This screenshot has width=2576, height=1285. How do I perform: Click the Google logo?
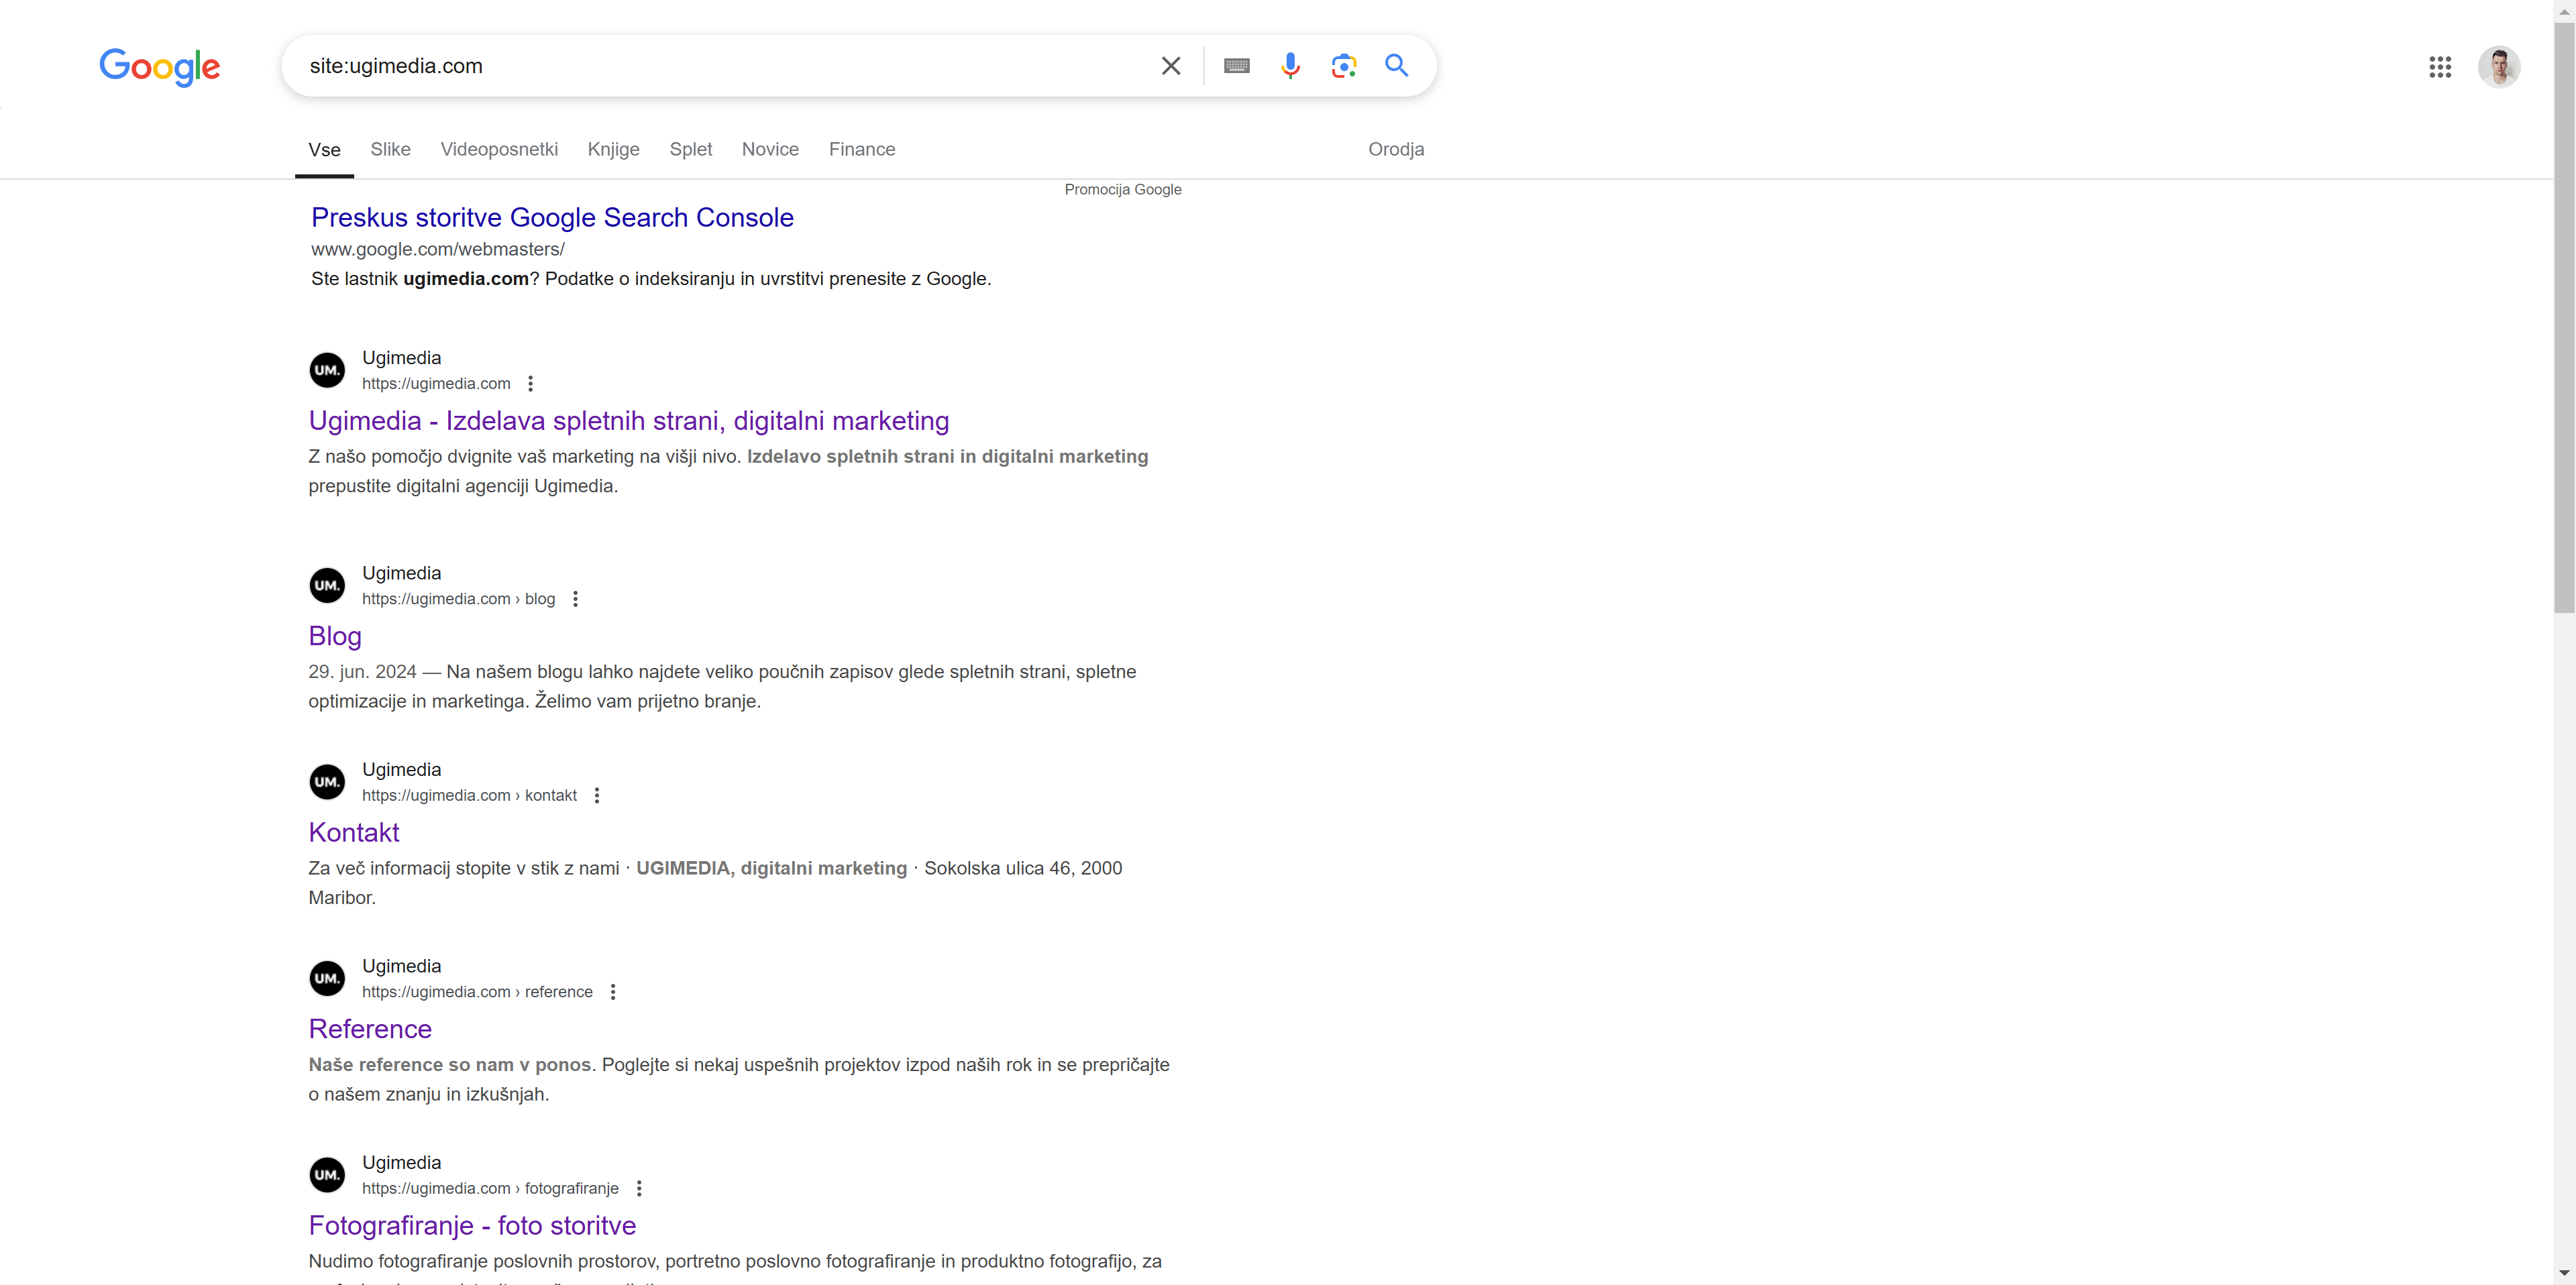(x=160, y=67)
